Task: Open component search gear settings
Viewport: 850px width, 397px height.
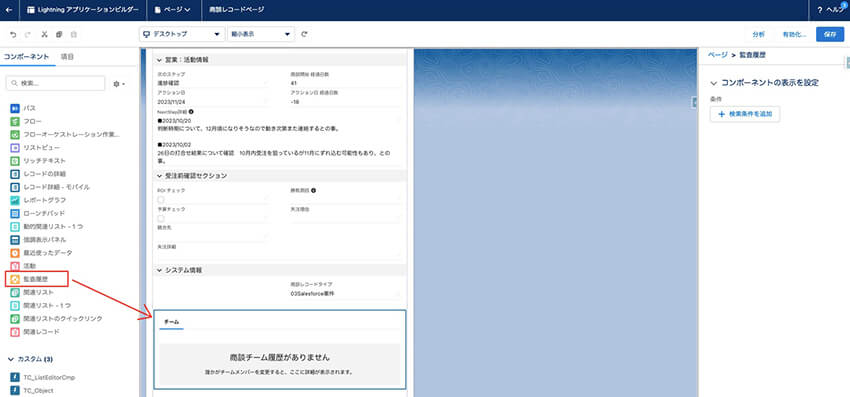Action: (x=119, y=84)
